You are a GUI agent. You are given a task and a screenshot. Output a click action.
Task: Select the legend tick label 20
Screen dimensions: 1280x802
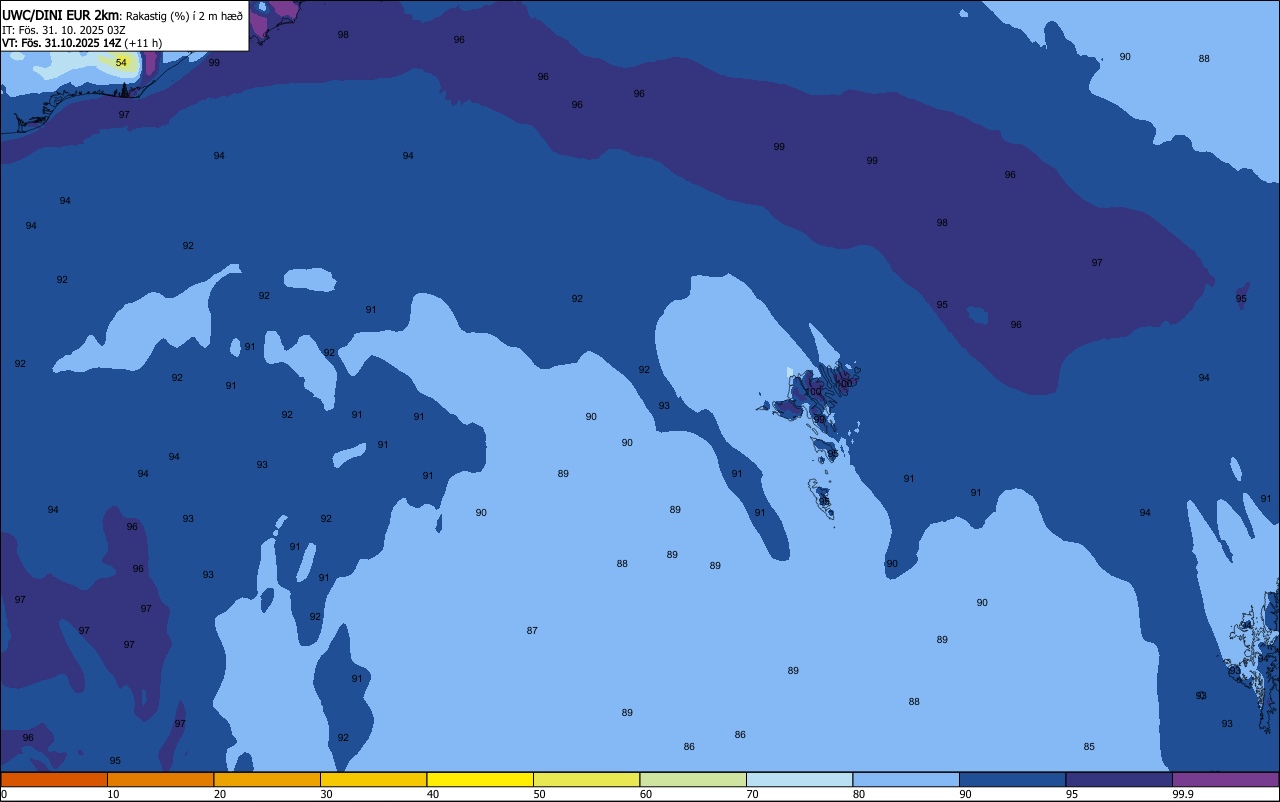click(x=219, y=794)
